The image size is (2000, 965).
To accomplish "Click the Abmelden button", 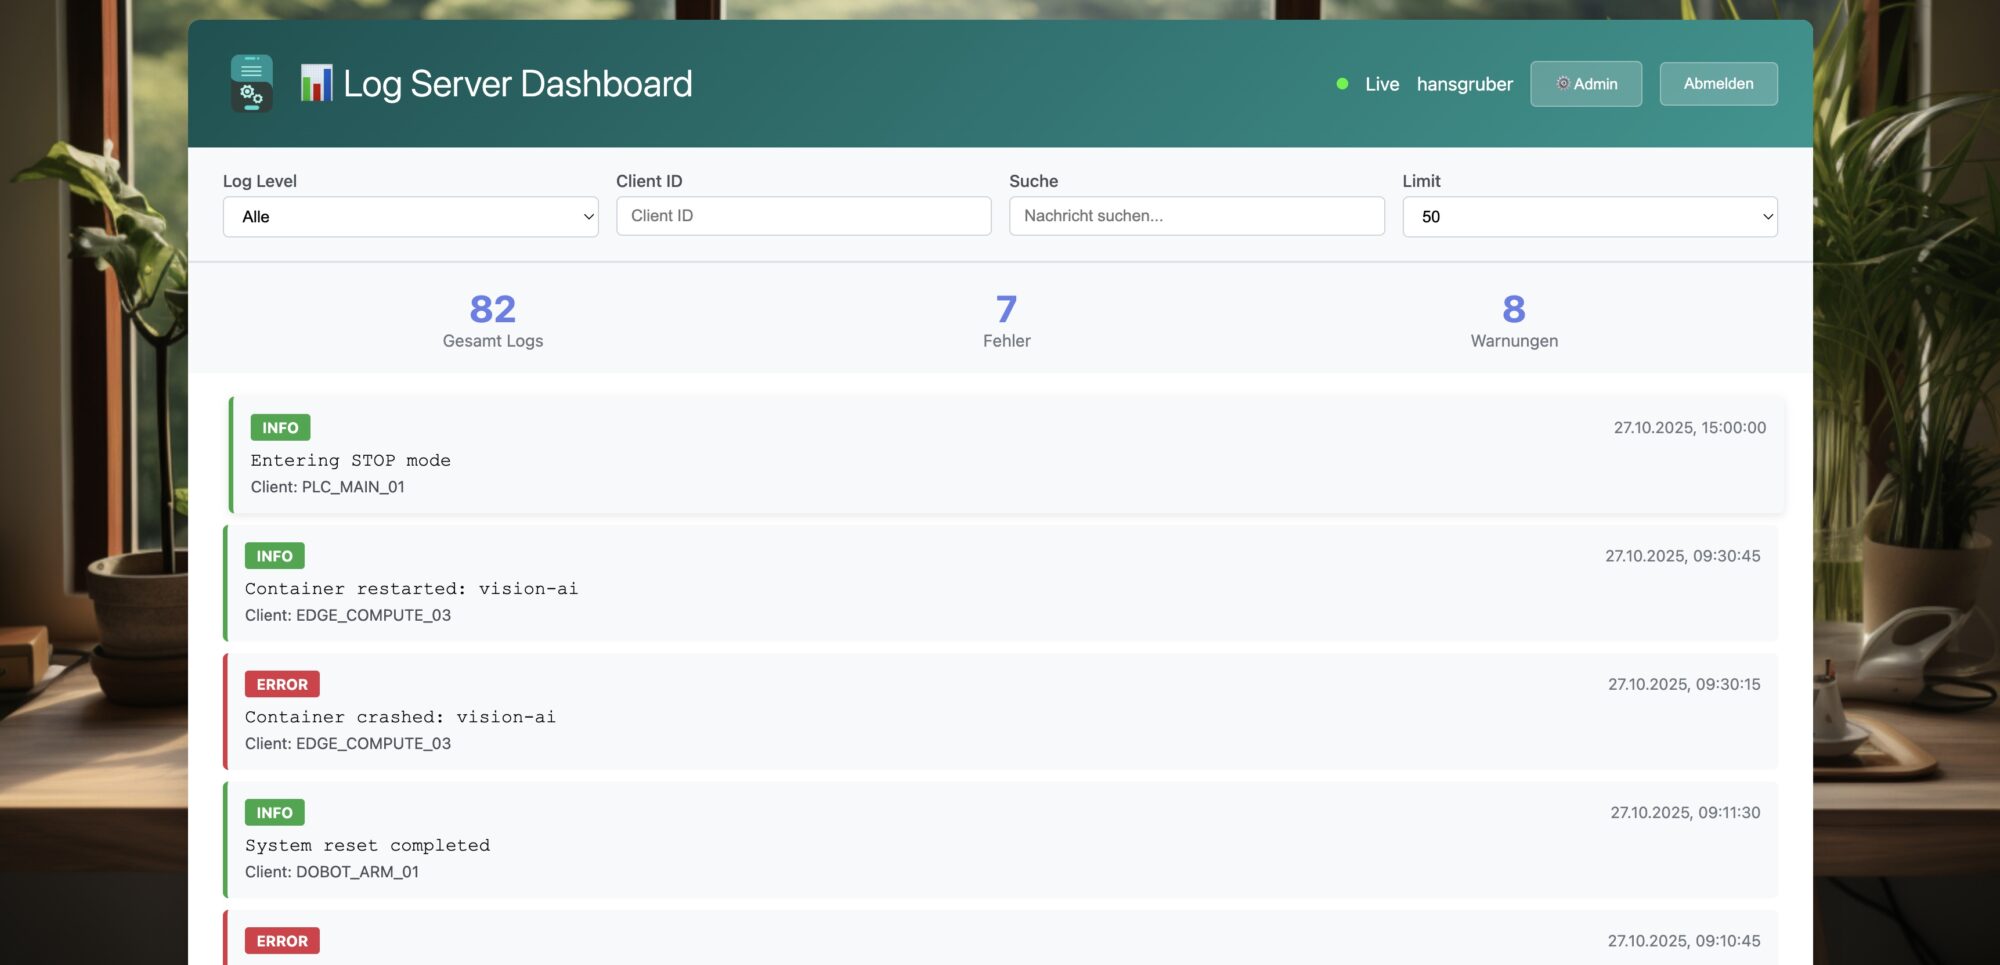I will click(x=1718, y=84).
